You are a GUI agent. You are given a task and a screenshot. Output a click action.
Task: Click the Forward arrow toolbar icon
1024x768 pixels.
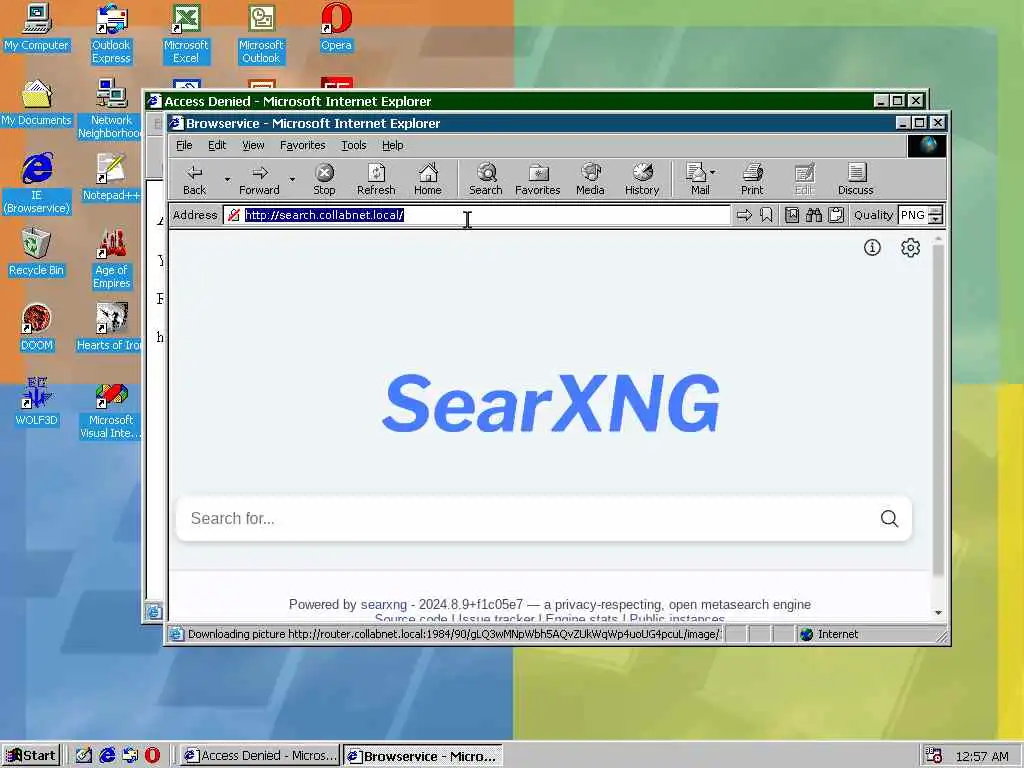pos(259,179)
